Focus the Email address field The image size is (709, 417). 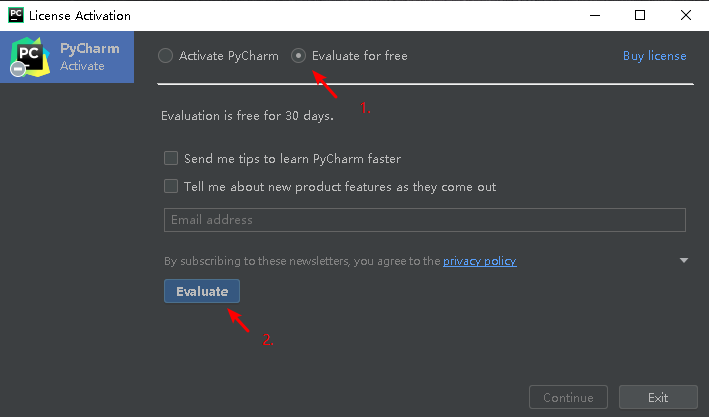tap(424, 220)
